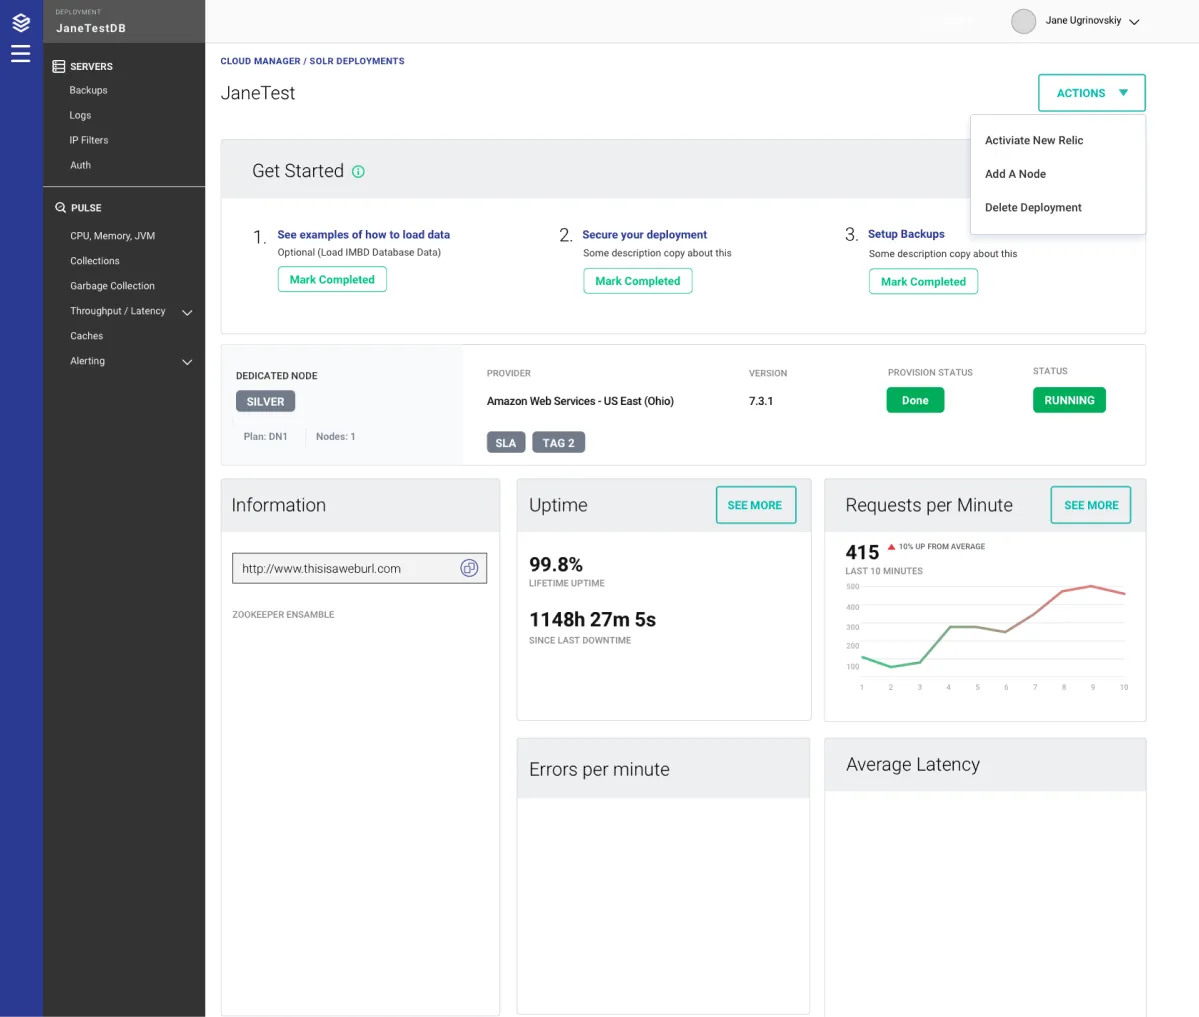
Task: Click the stacked layers logo icon
Action: [x=21, y=22]
